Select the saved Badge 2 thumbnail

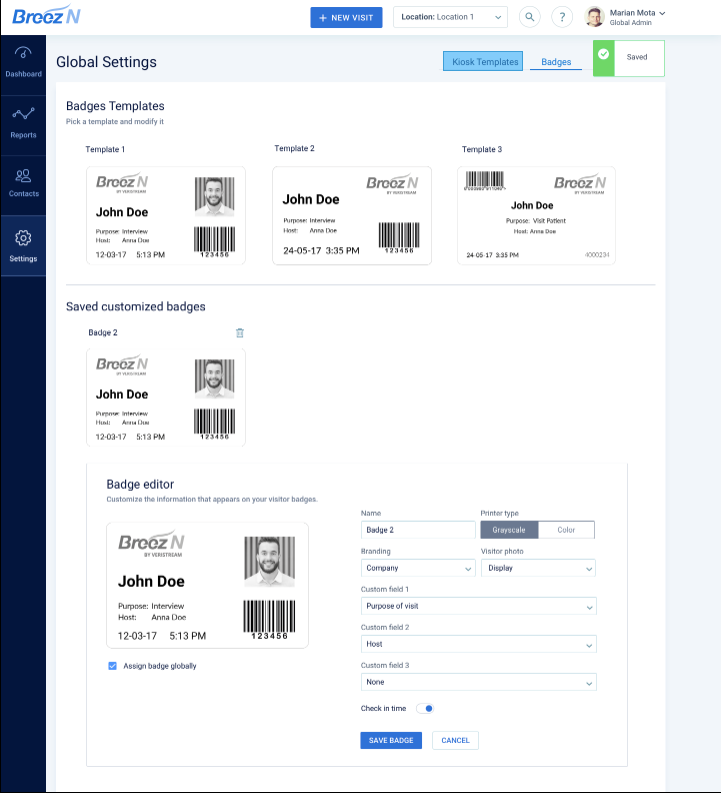(x=166, y=398)
